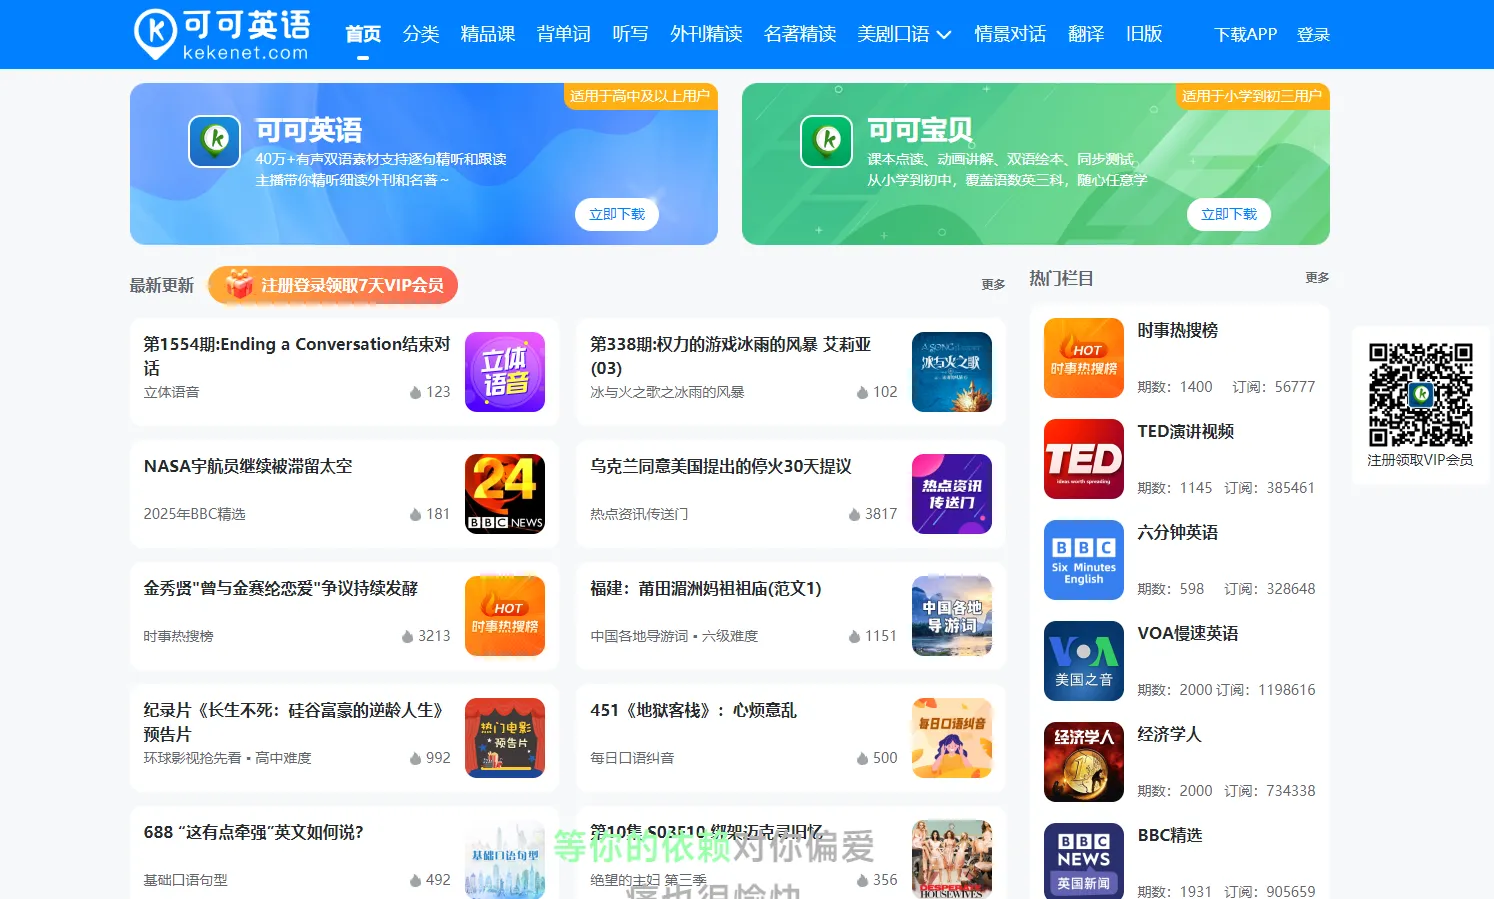
Task: Open the 精品课 menu item
Action: coord(488,34)
